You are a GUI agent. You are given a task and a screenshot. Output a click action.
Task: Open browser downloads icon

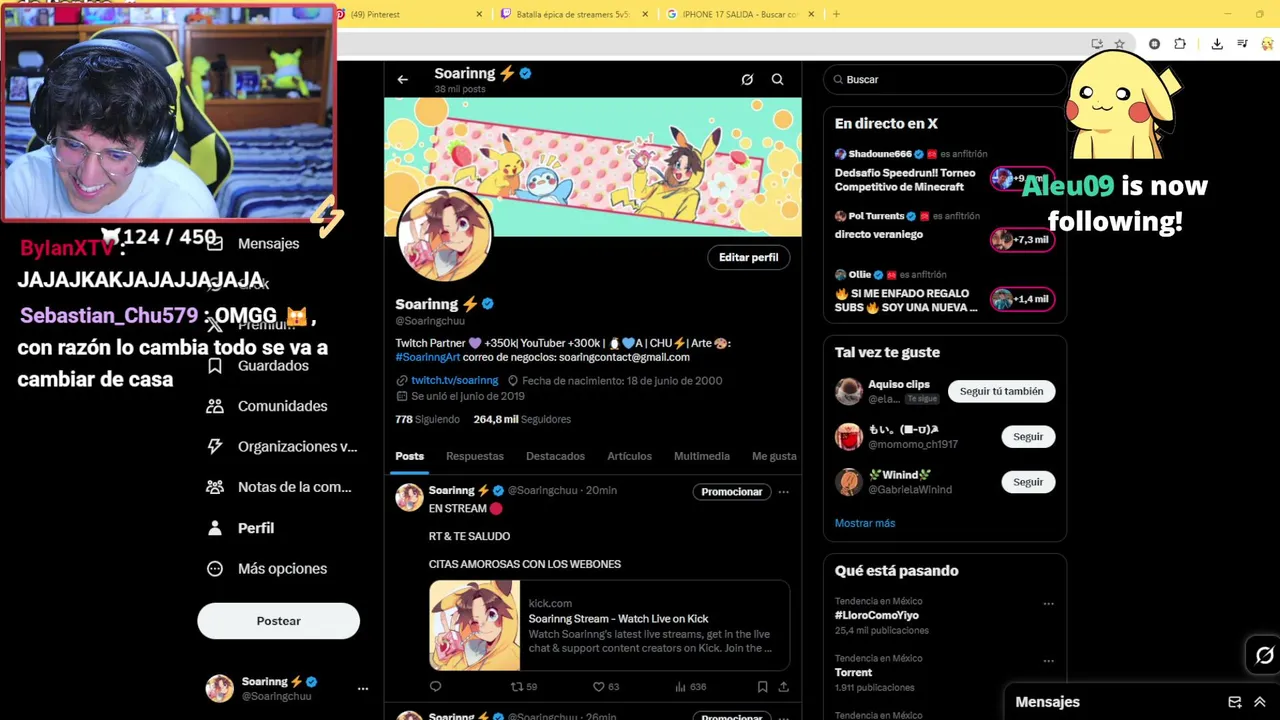(x=1217, y=44)
